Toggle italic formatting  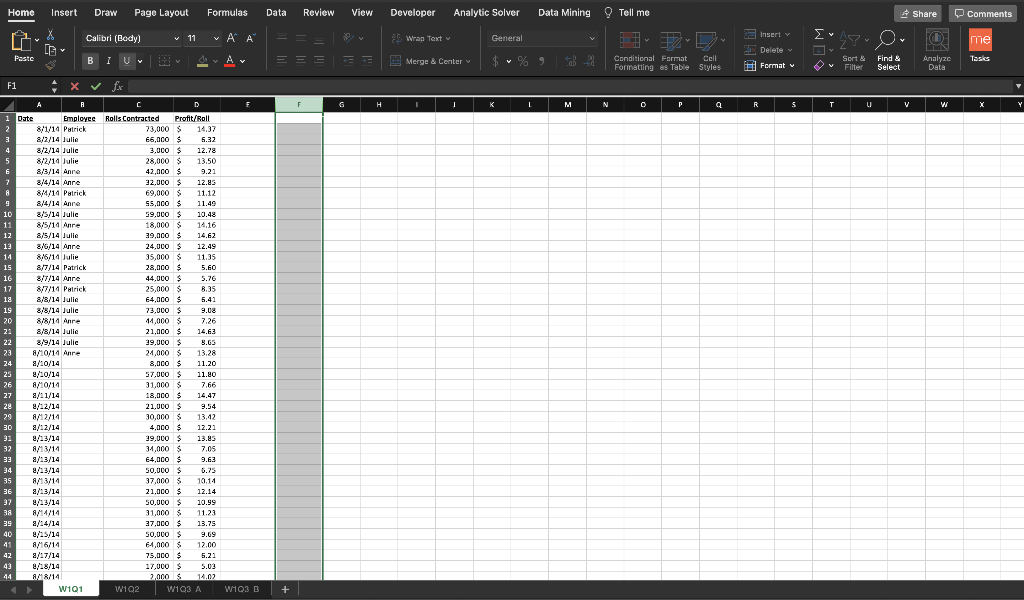(x=108, y=61)
